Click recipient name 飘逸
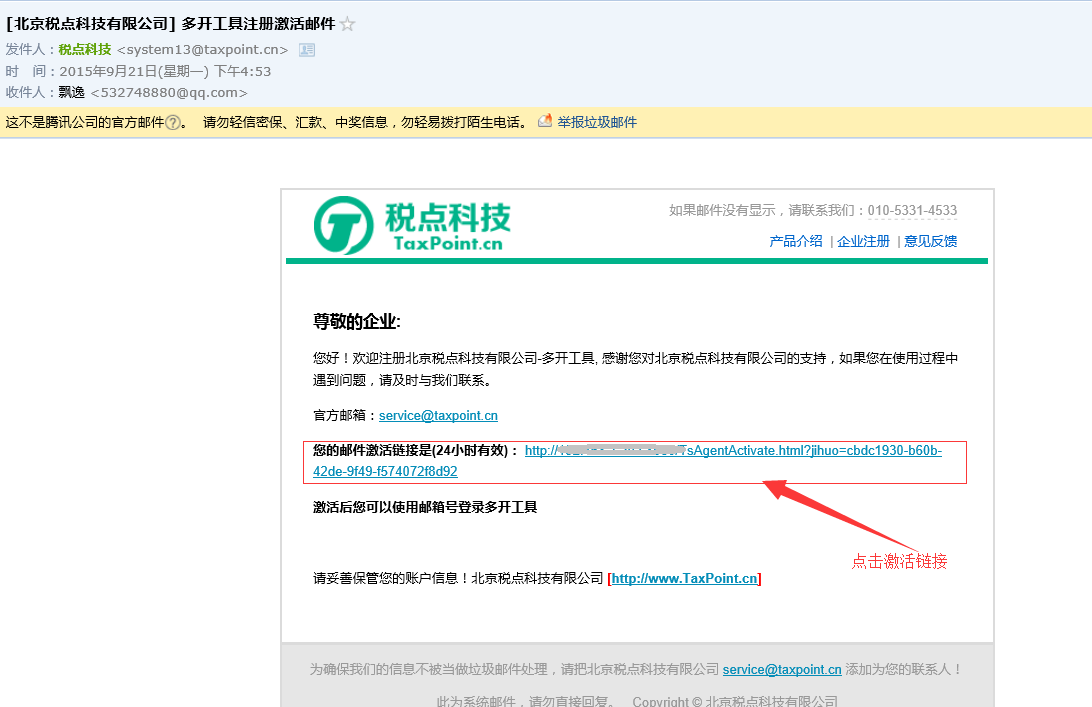The image size is (1092, 707). (x=72, y=93)
